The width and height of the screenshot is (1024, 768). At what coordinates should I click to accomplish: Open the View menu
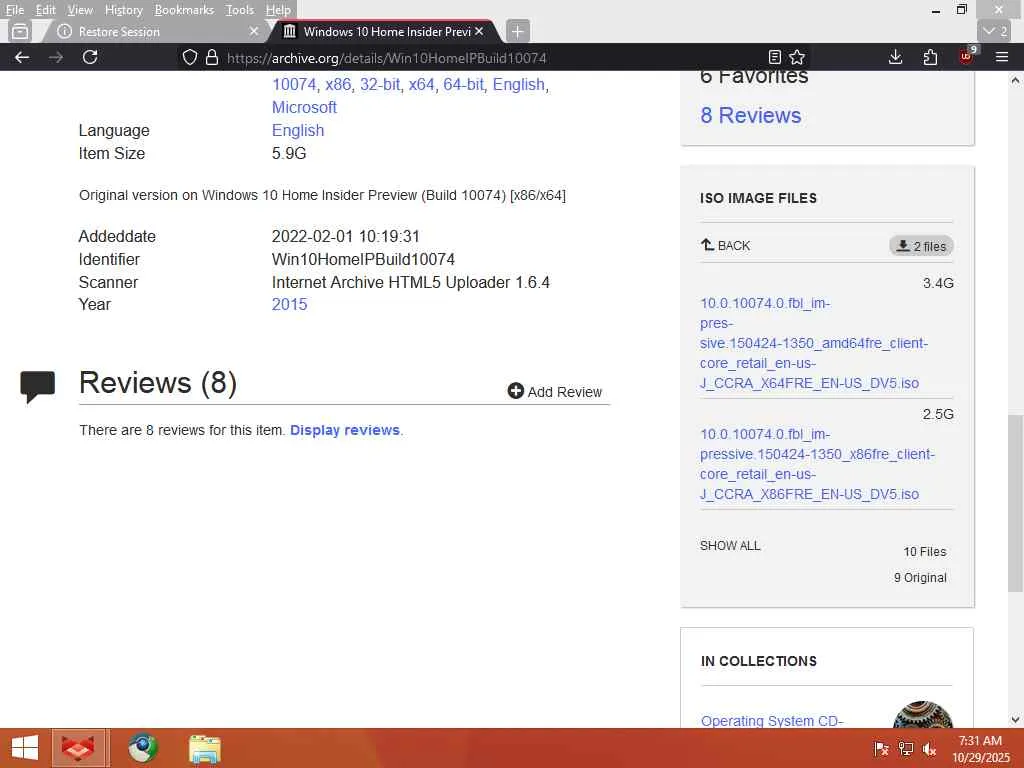pyautogui.click(x=80, y=10)
